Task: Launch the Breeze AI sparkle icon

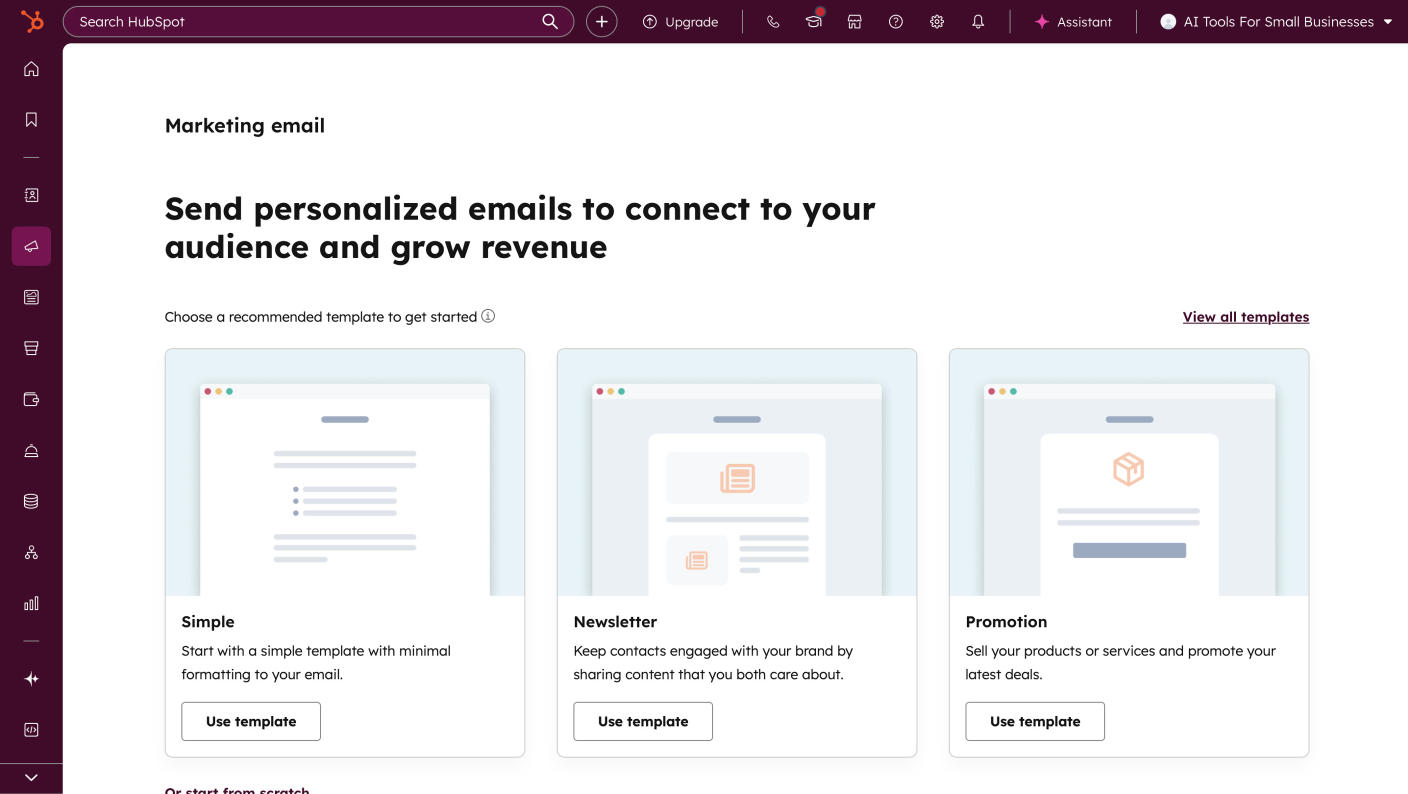Action: tap(31, 678)
